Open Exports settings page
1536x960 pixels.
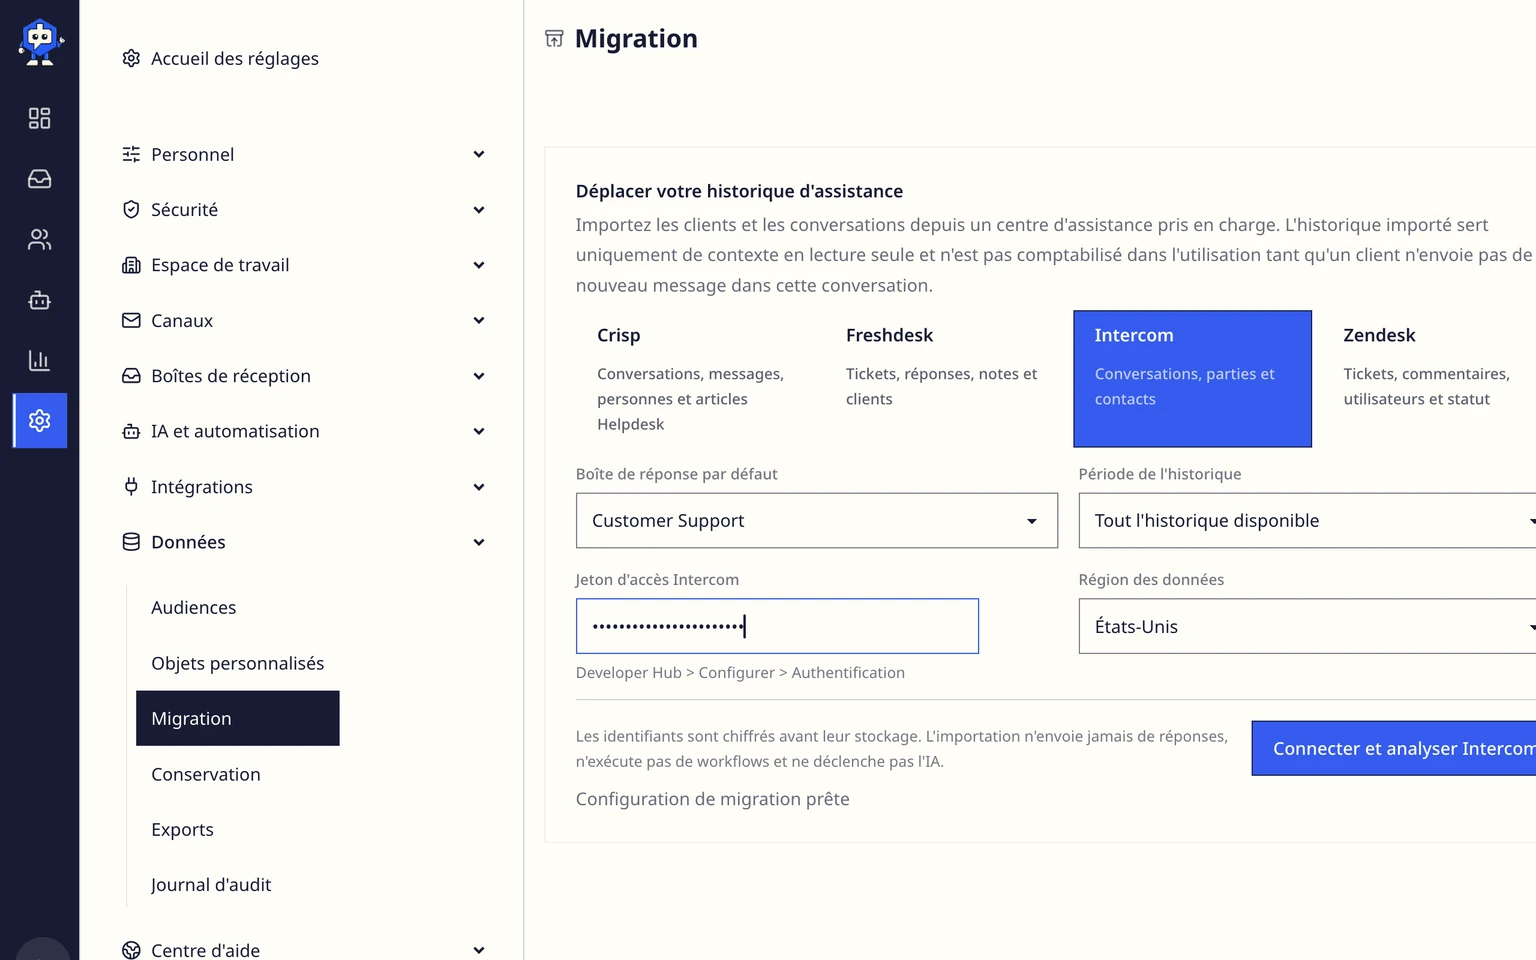pyautogui.click(x=183, y=829)
